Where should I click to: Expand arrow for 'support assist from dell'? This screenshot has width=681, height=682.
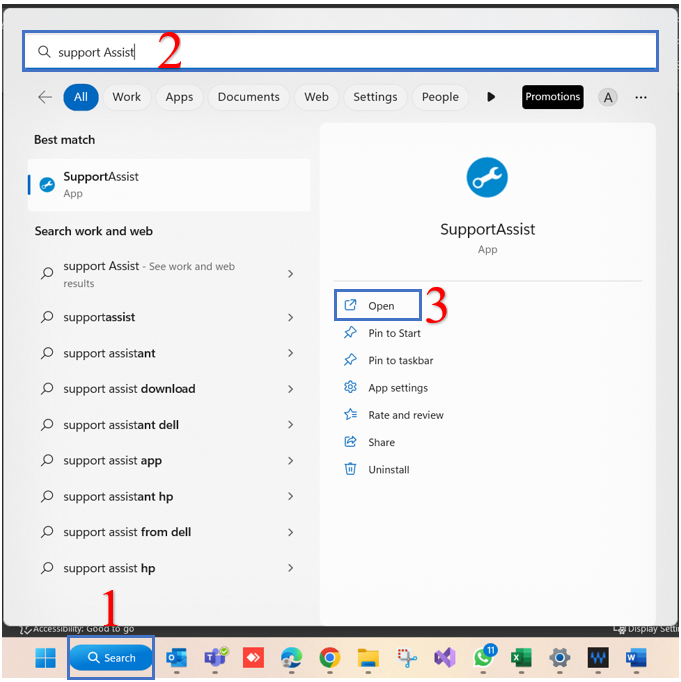(290, 532)
